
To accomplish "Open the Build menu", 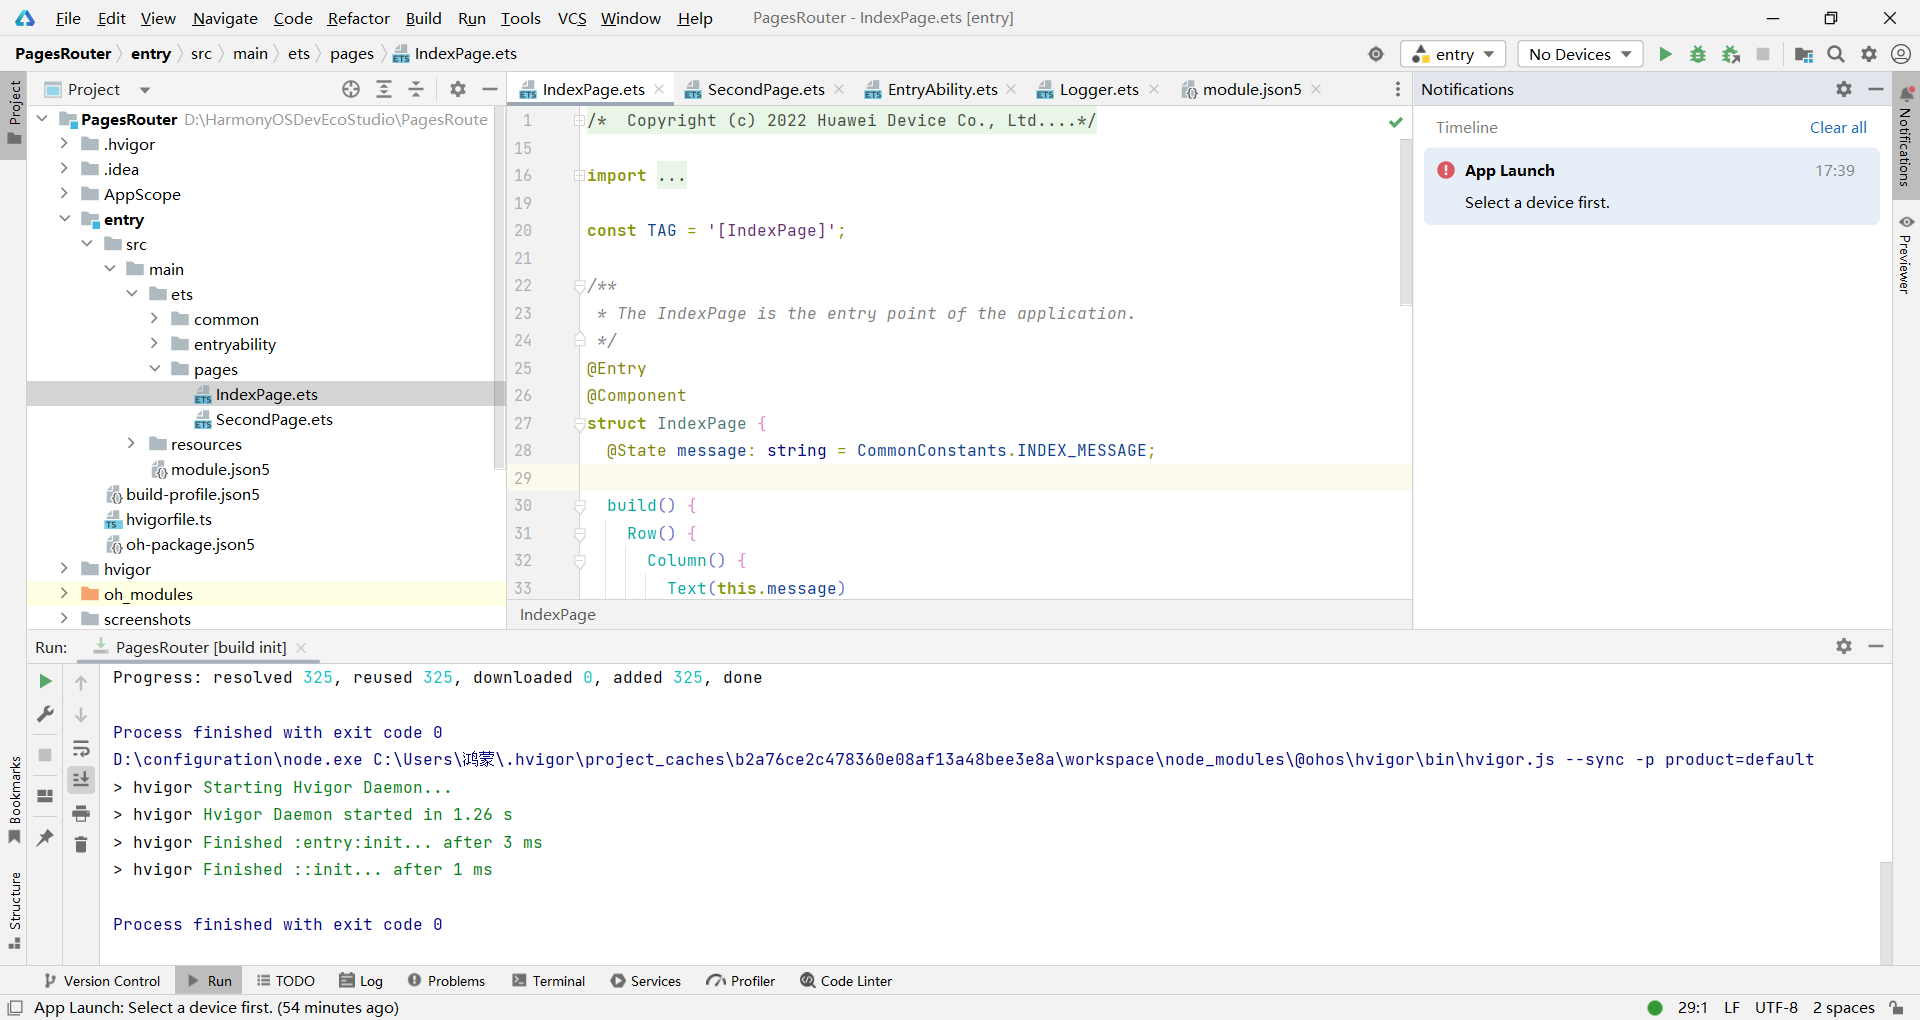I will (423, 18).
